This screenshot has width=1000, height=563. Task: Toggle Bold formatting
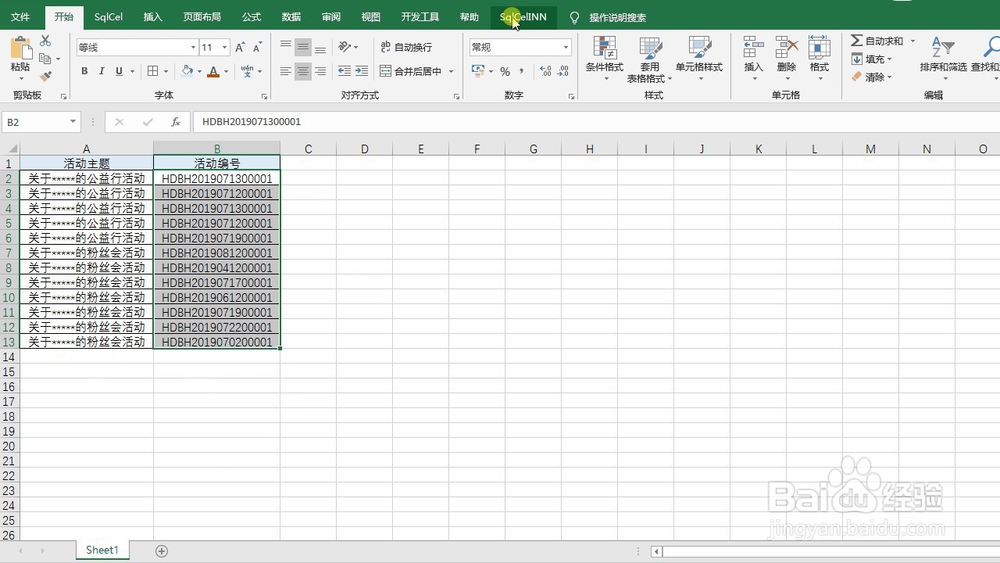[84, 71]
